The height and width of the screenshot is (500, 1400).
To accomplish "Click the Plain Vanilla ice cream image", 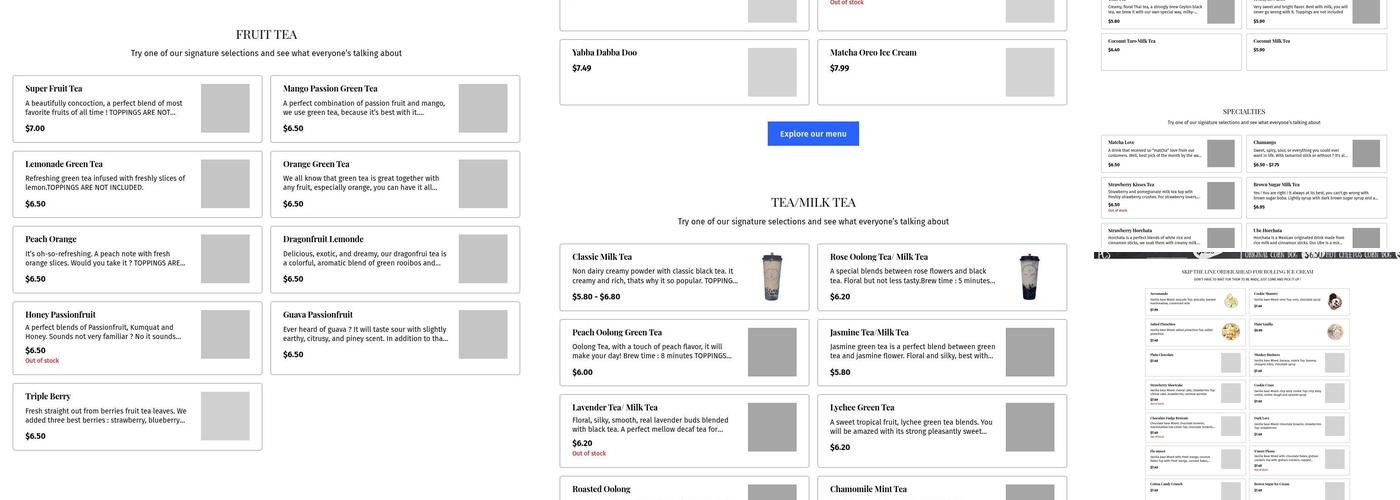I will click(x=1334, y=332).
